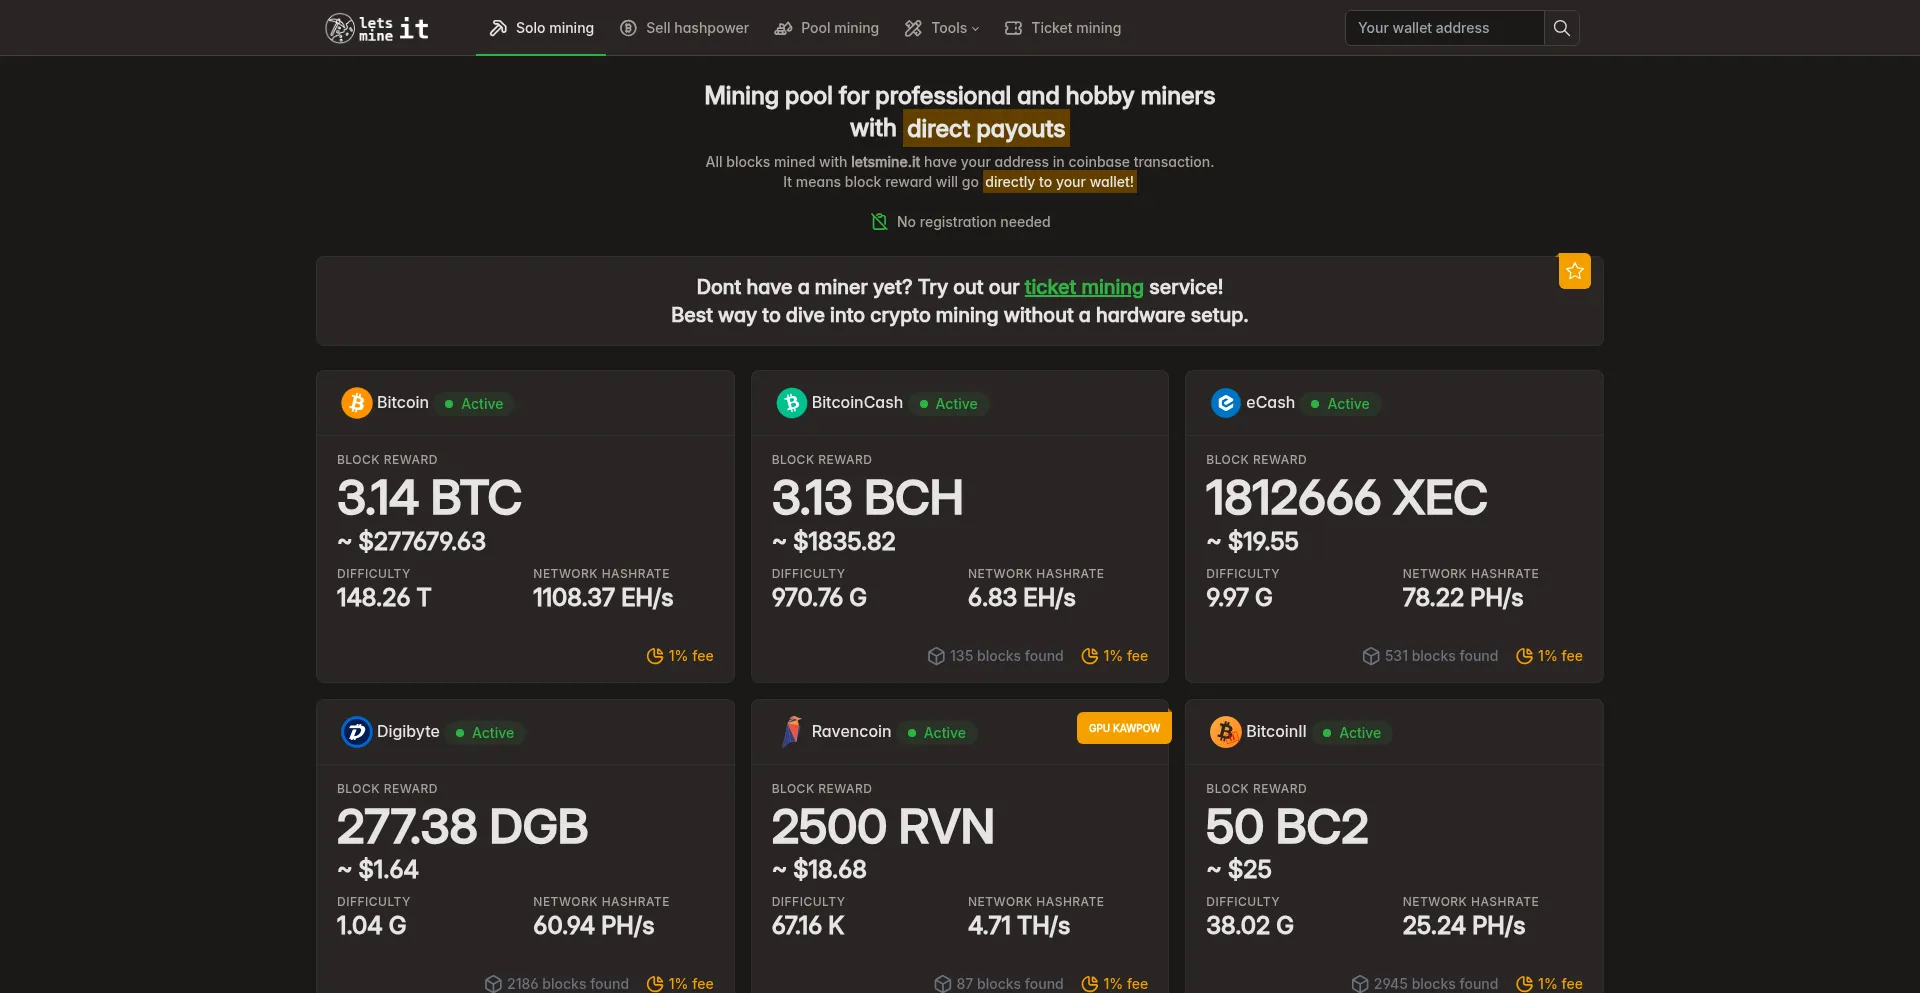Image resolution: width=1920 pixels, height=993 pixels.
Task: Click the Bitcoin coin icon
Action: 356,403
